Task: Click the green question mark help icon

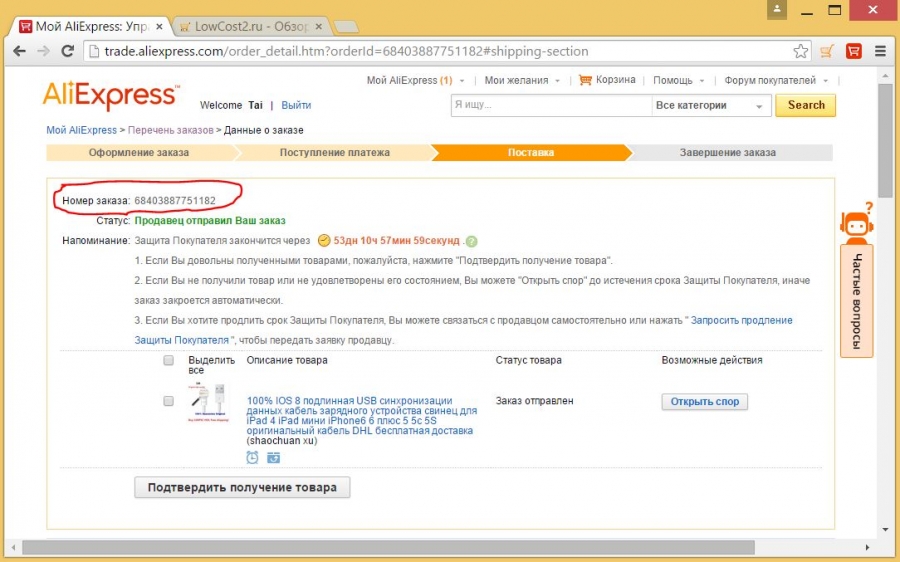Action: pyautogui.click(x=471, y=241)
